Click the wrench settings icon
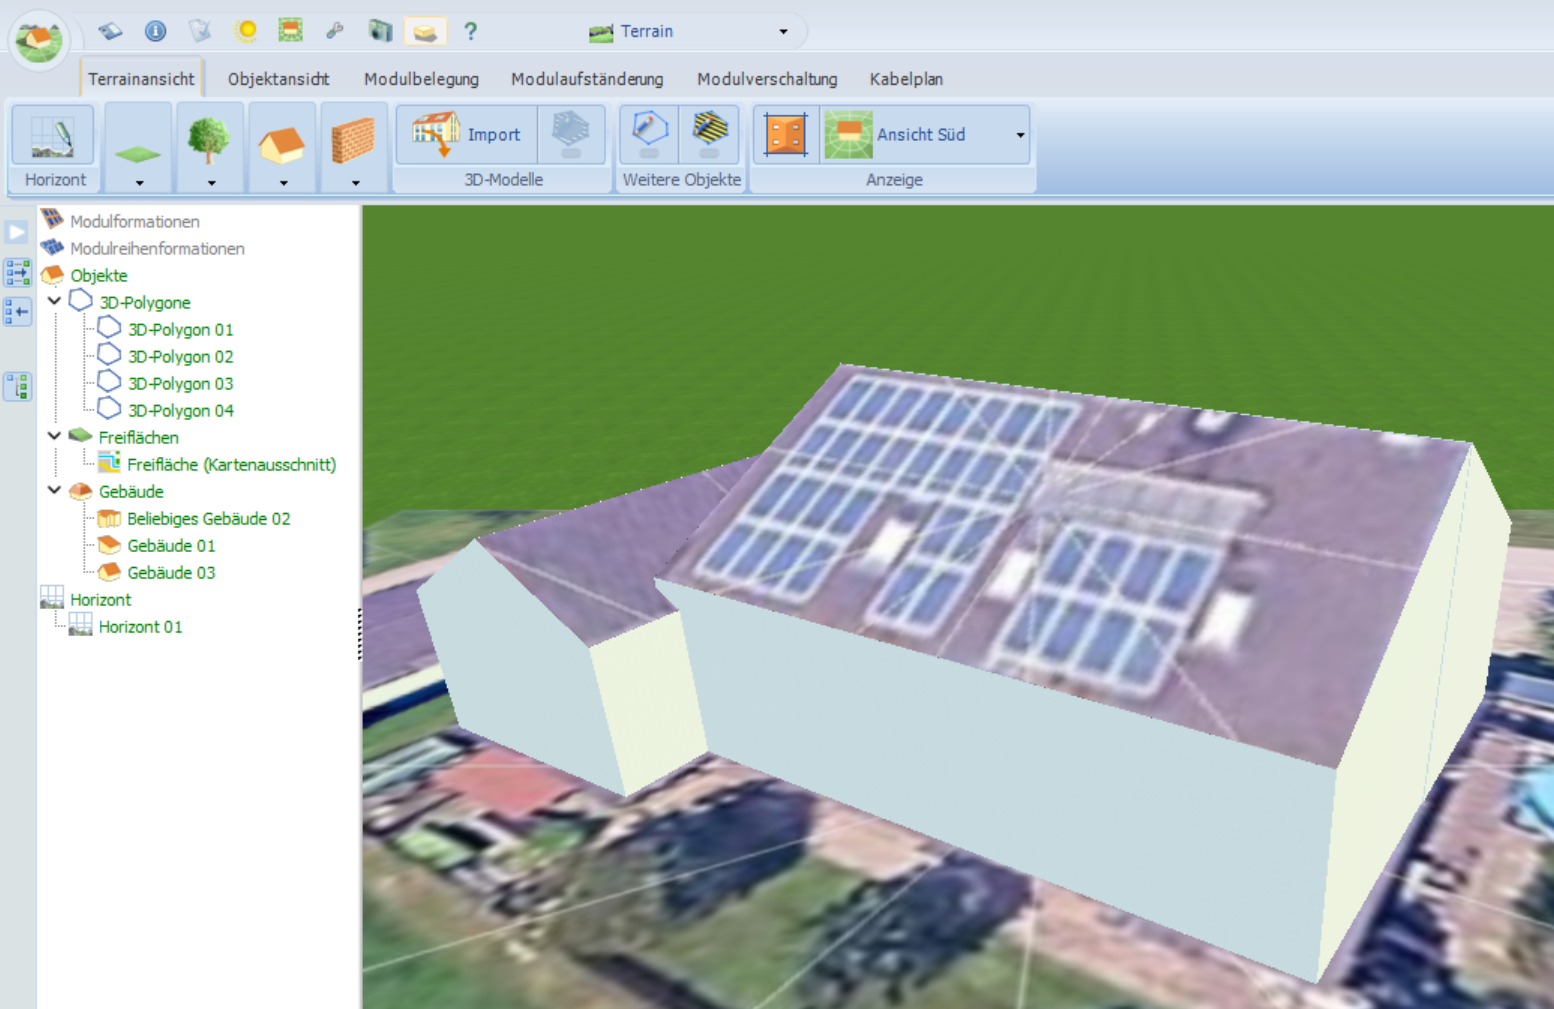 point(335,31)
